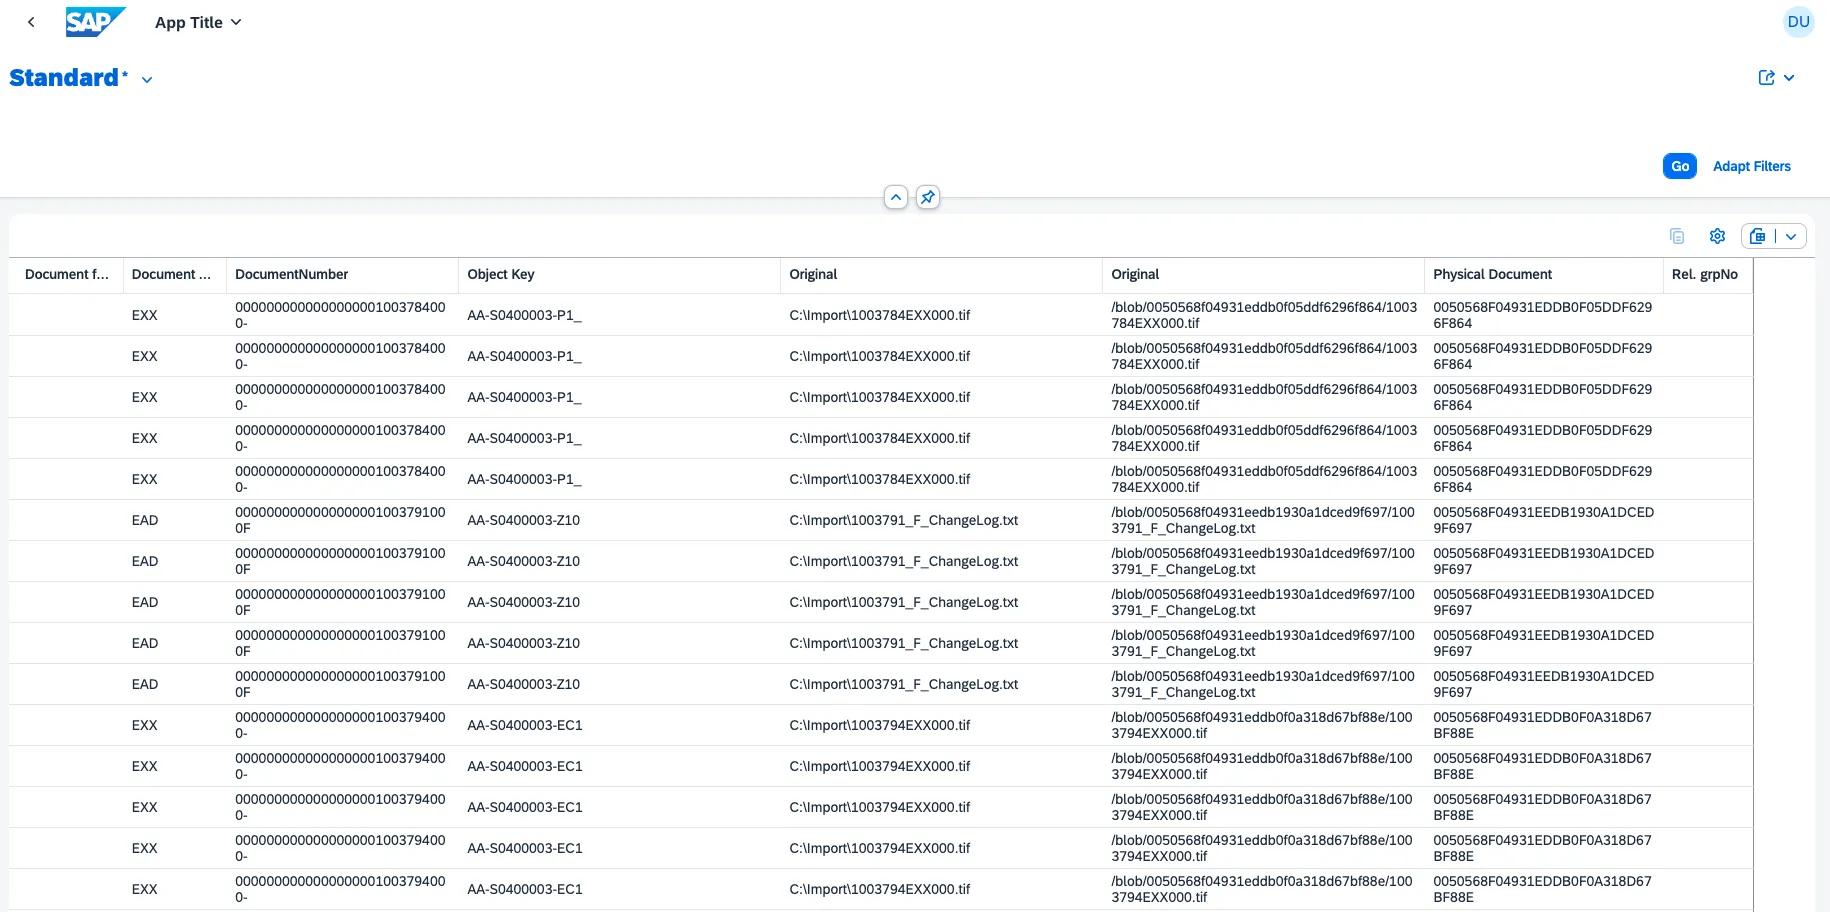
Task: Open Adapt Filters
Action: (x=1751, y=166)
